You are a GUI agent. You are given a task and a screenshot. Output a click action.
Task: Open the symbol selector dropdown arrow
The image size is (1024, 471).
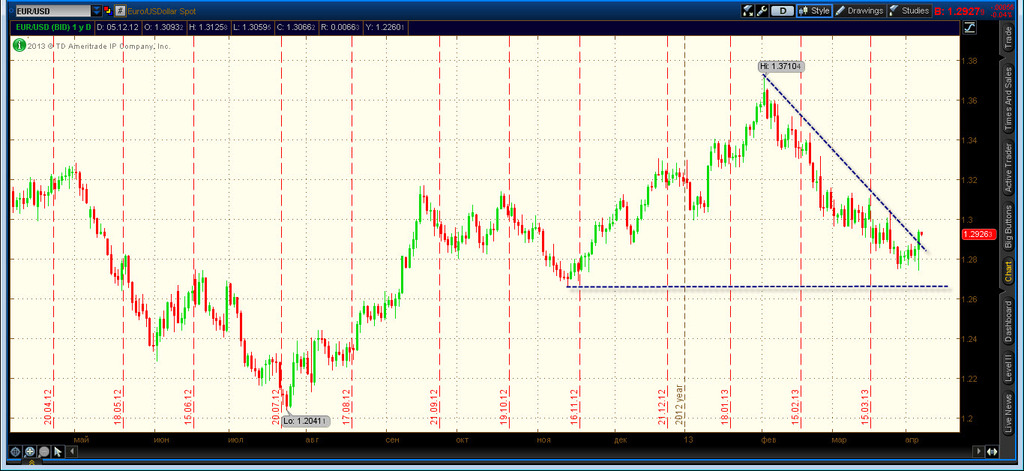coord(97,10)
